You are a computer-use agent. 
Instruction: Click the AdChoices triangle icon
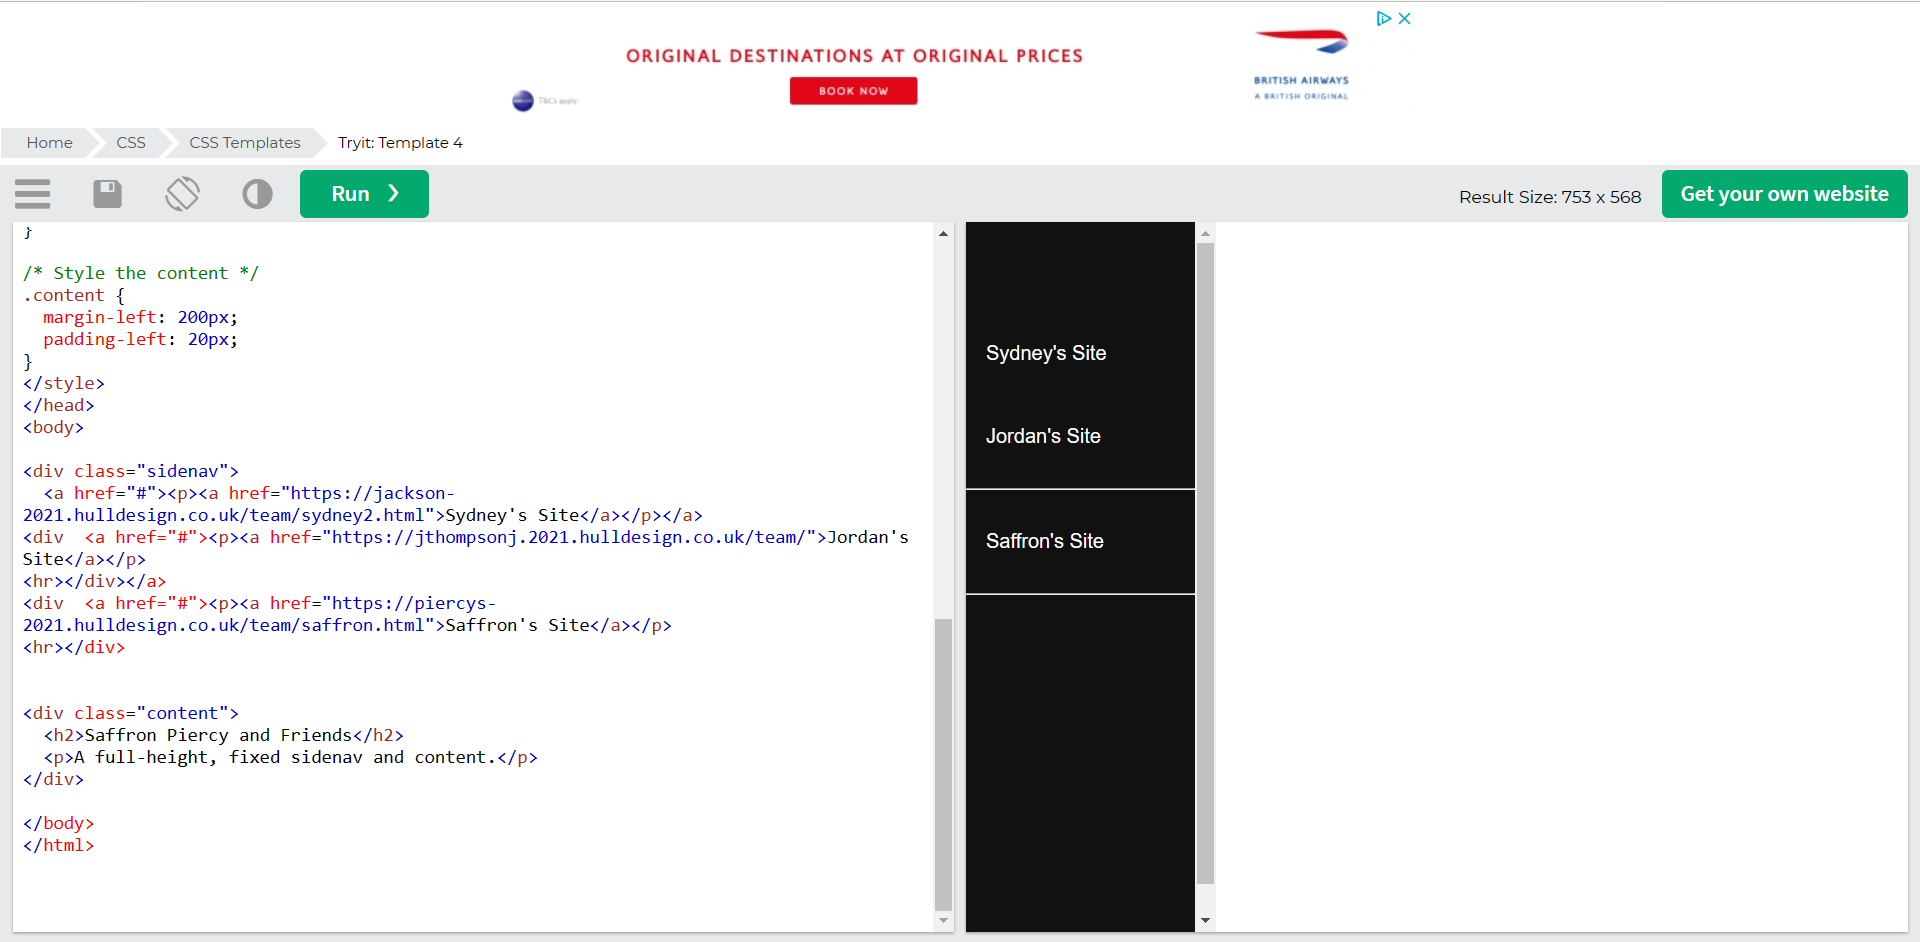1383,19
